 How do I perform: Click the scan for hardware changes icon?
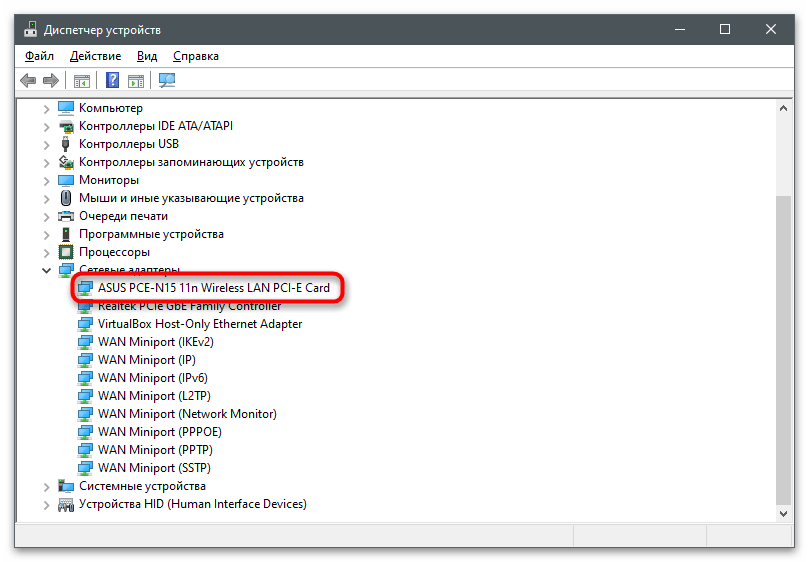point(167,80)
